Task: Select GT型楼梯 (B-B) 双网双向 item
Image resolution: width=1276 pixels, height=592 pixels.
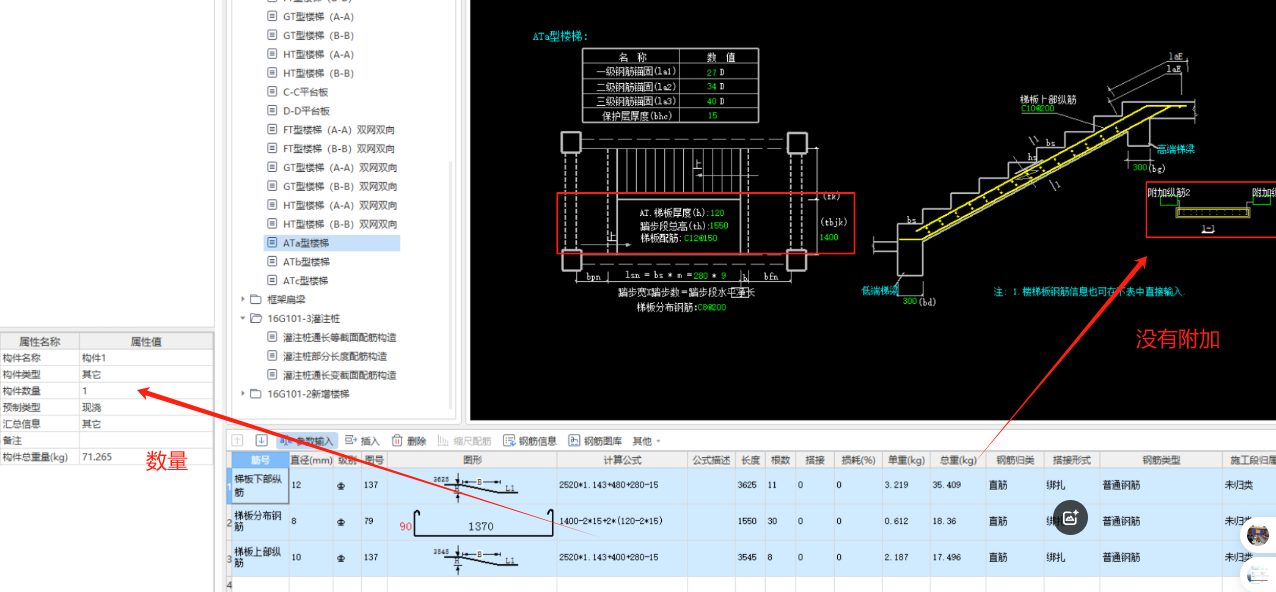Action: (340, 186)
